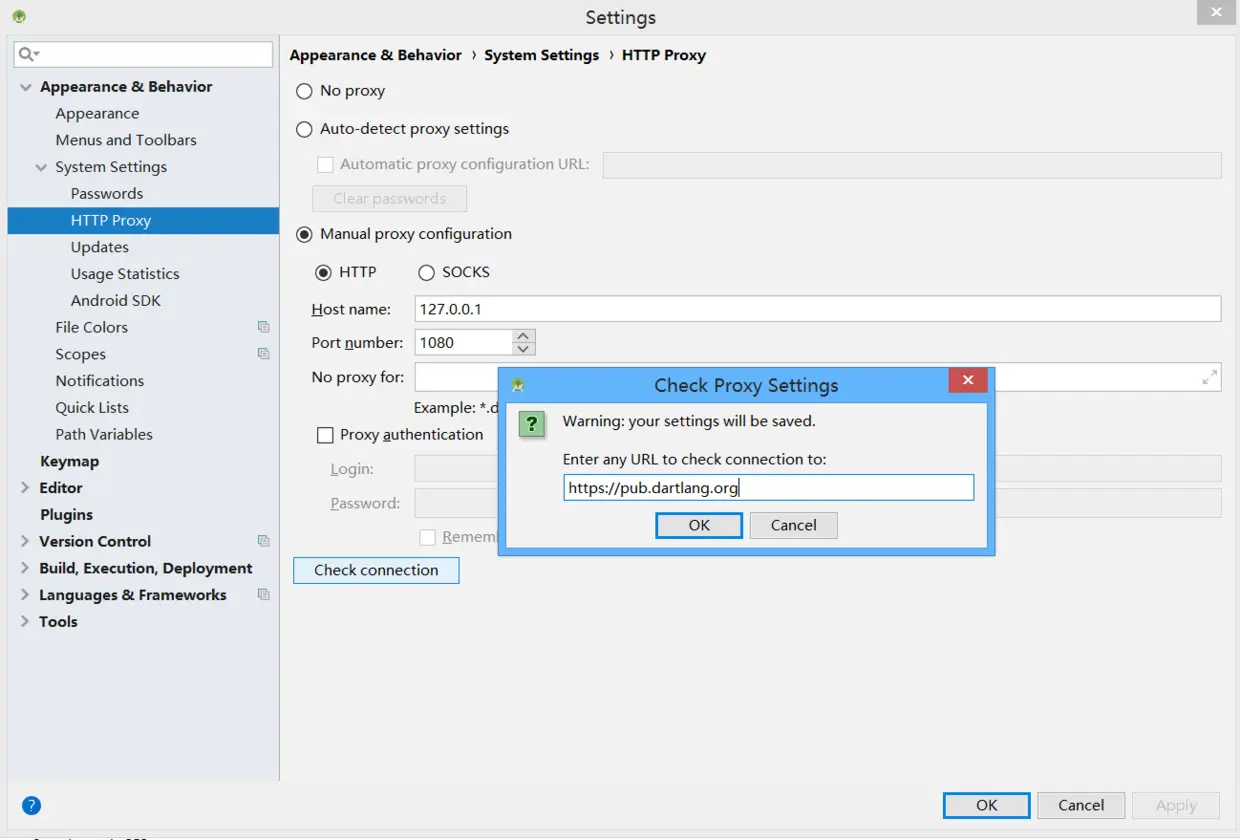Click the green question icon in dialog
The width and height of the screenshot is (1240, 840).
pyautogui.click(x=532, y=424)
